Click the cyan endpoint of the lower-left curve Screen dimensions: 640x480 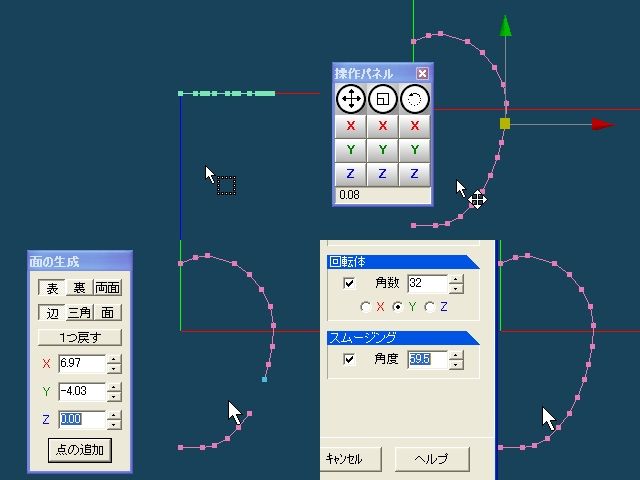click(264, 380)
